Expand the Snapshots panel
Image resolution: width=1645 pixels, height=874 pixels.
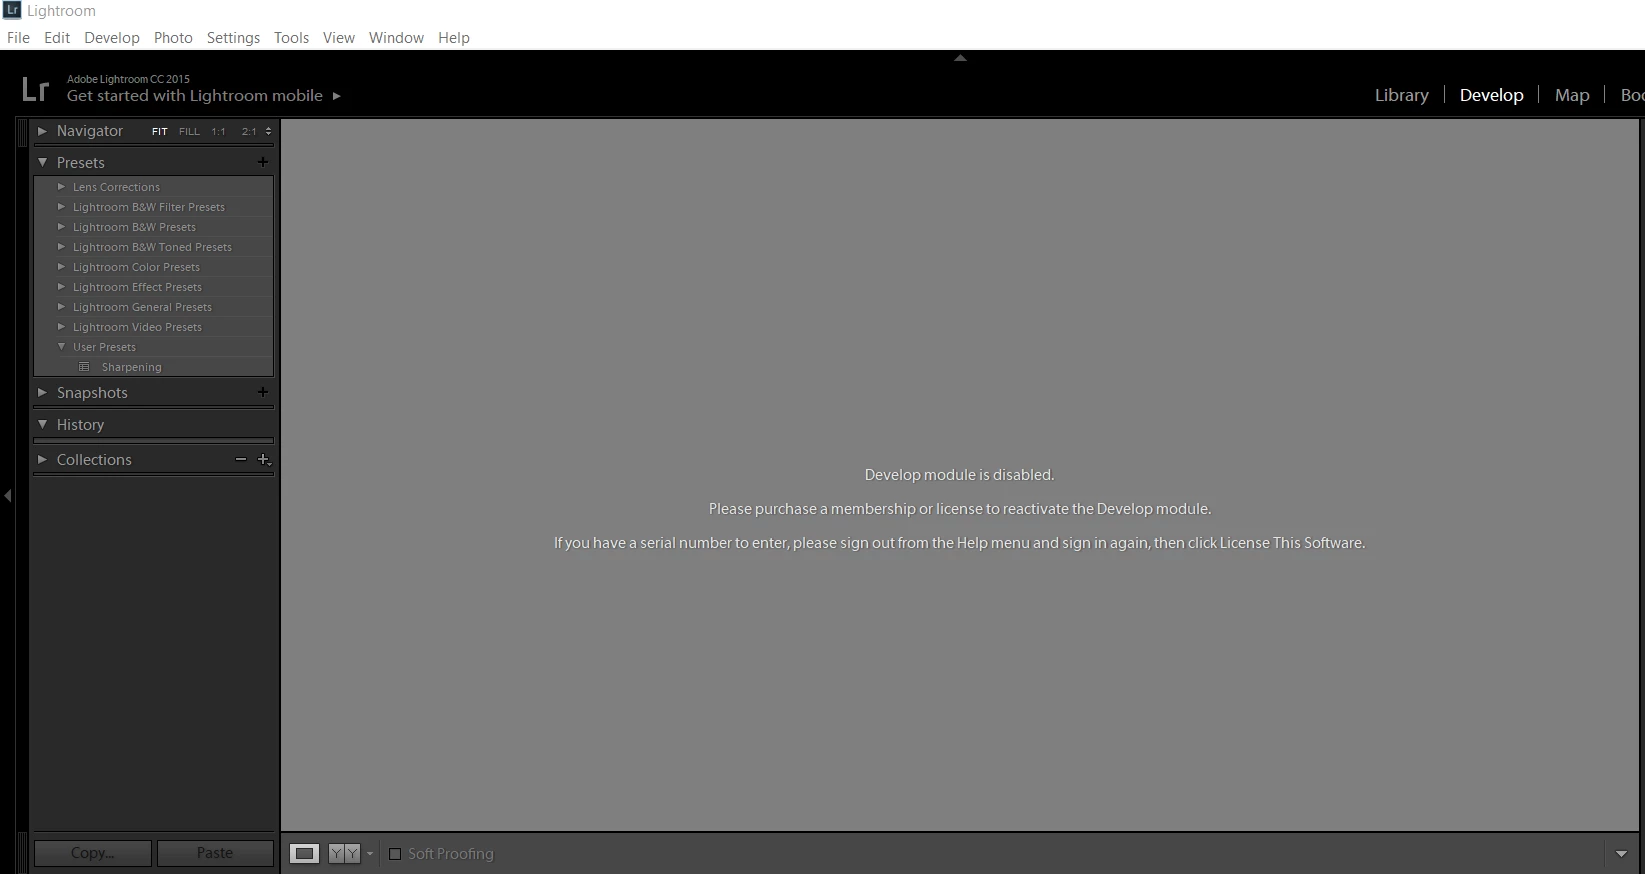click(42, 392)
